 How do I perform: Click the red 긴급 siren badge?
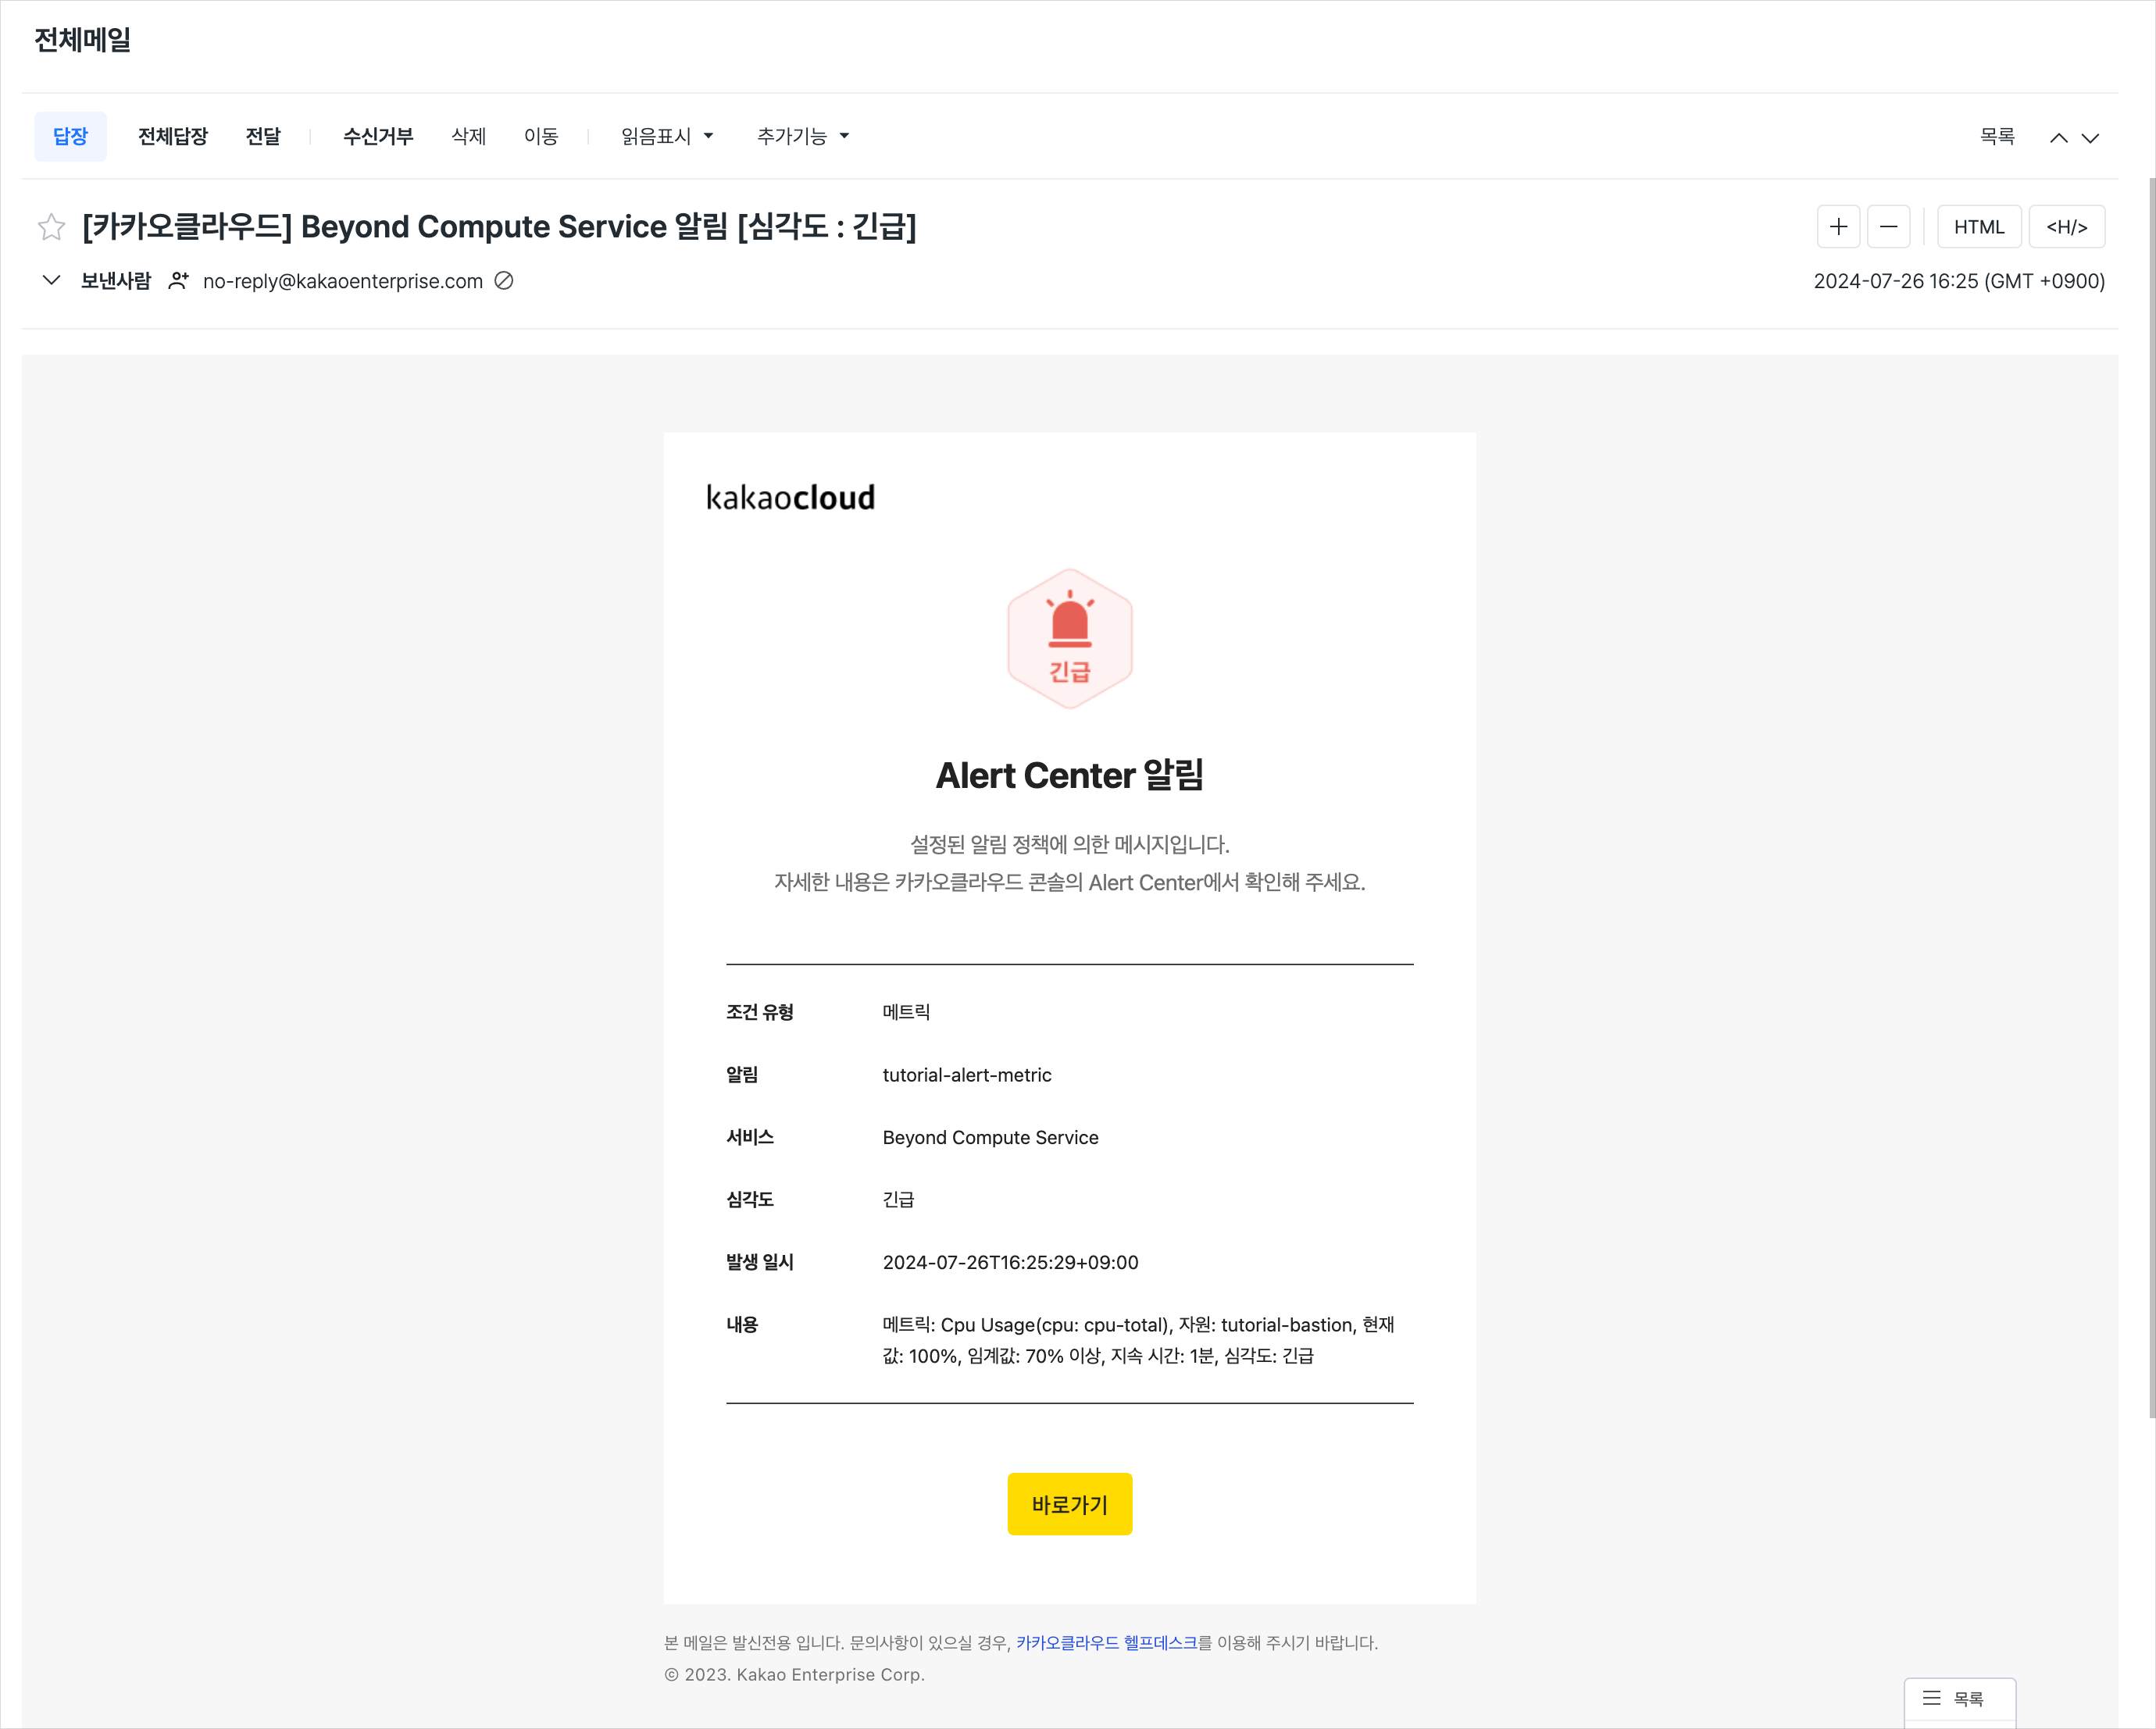tap(1069, 638)
